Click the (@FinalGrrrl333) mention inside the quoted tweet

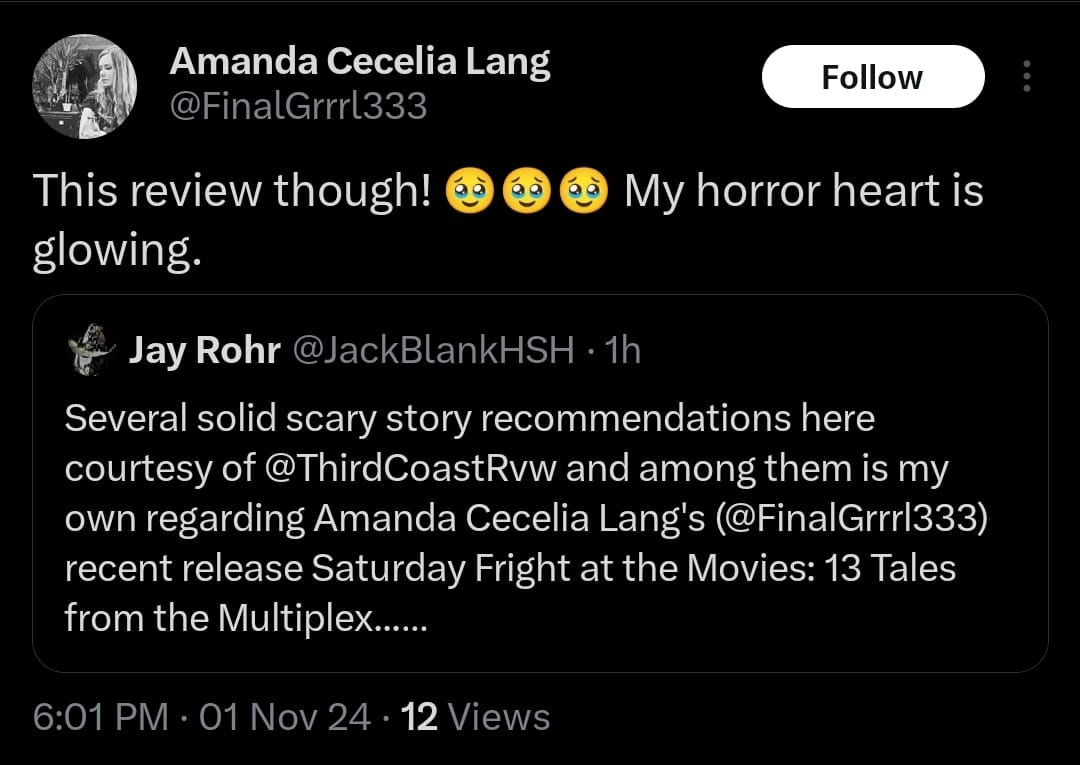(x=847, y=518)
